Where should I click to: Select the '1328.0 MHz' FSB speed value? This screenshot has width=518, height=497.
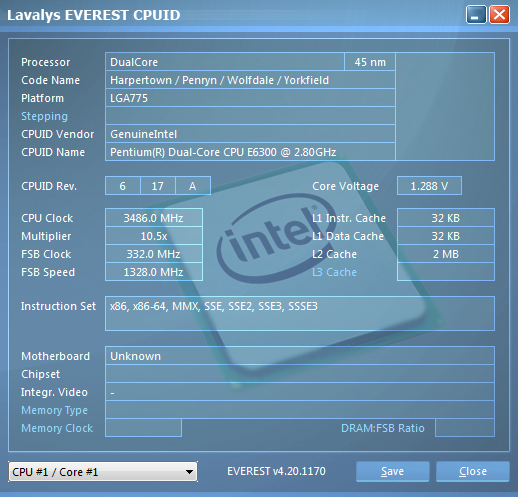tap(154, 272)
